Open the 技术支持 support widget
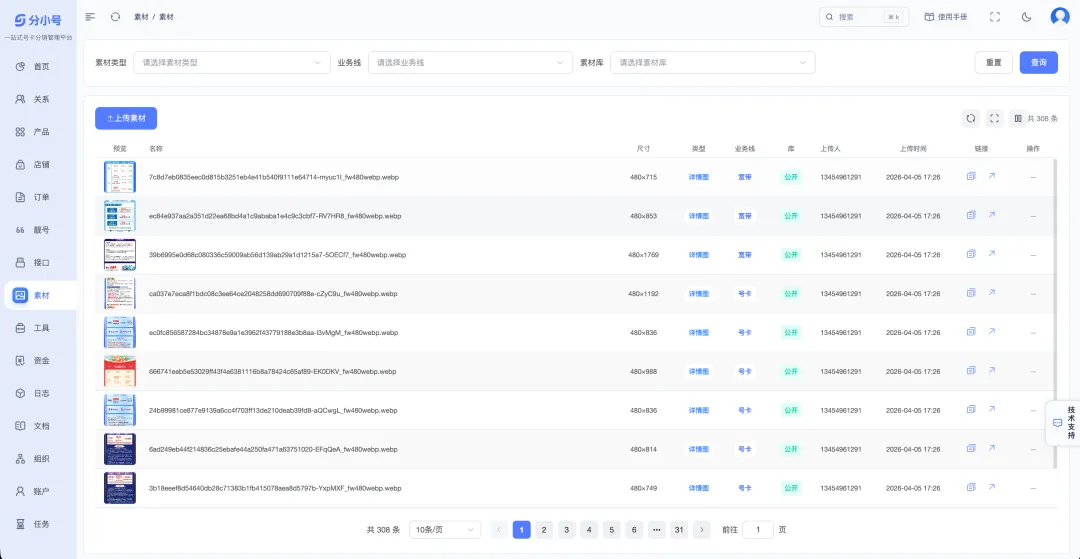The image size is (1080, 559). [x=1063, y=423]
